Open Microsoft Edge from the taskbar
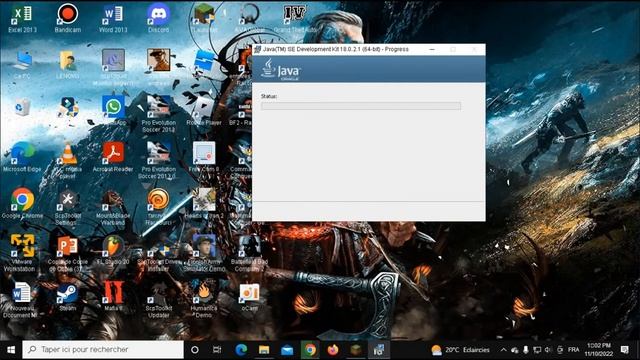This screenshot has width=640, height=360. (x=241, y=350)
